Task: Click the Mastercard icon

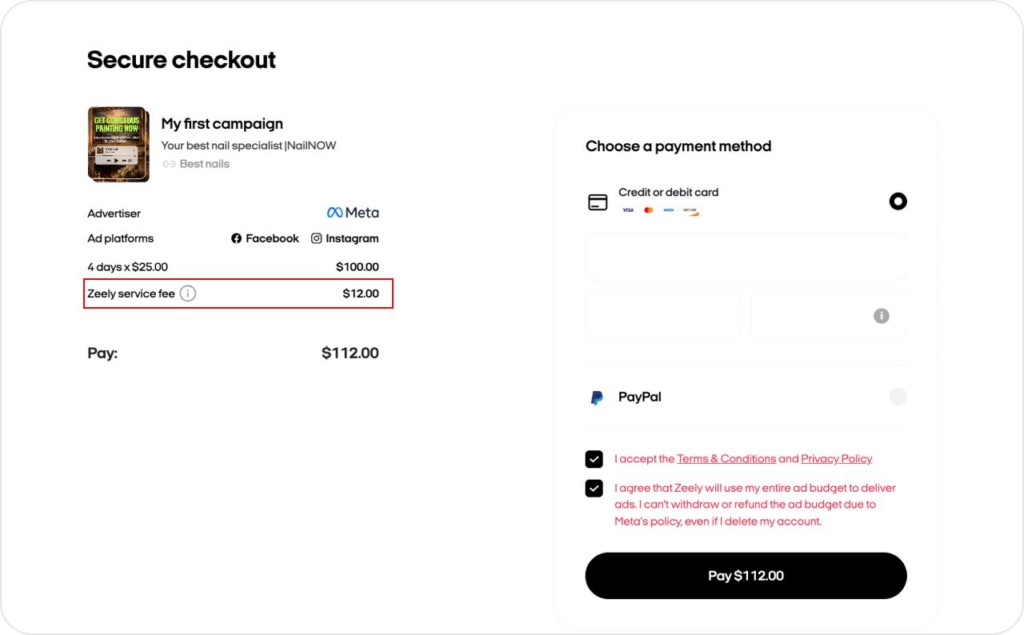Action: (x=649, y=209)
